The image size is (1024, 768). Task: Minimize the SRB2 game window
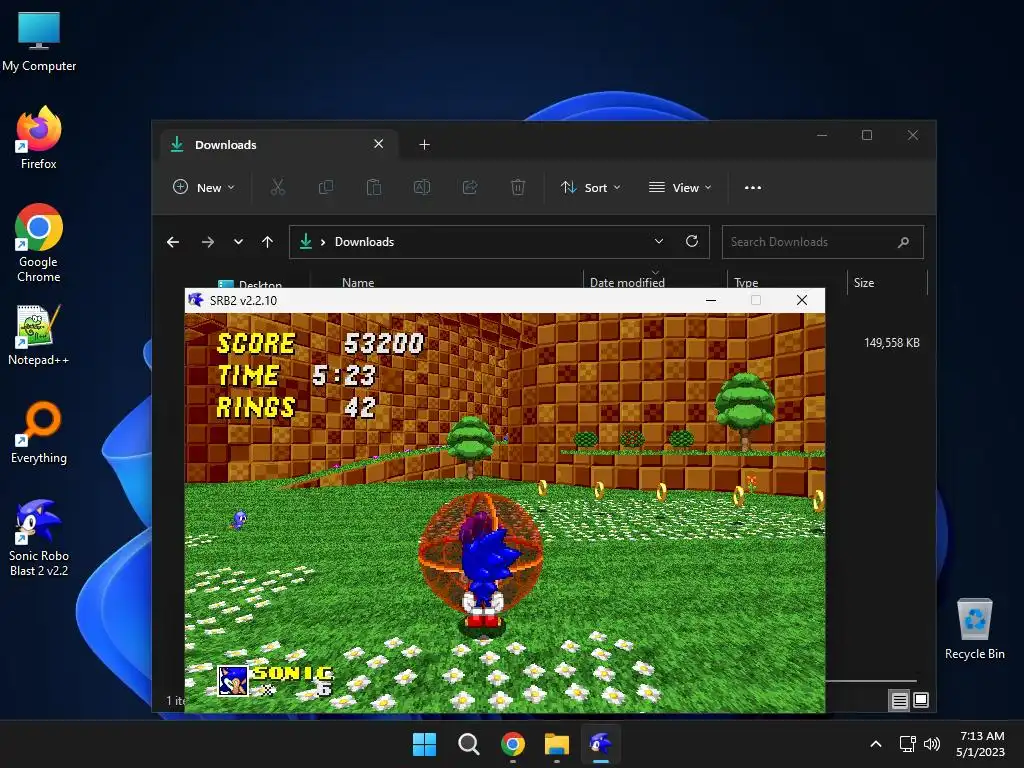(711, 300)
